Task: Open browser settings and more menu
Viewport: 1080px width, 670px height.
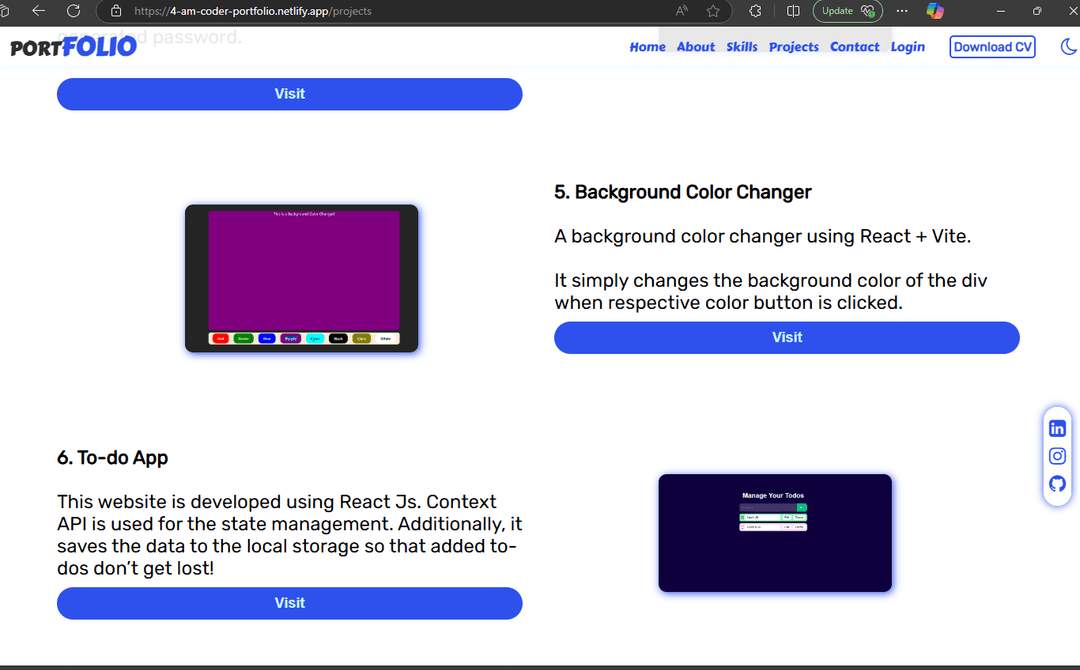Action: tap(902, 11)
